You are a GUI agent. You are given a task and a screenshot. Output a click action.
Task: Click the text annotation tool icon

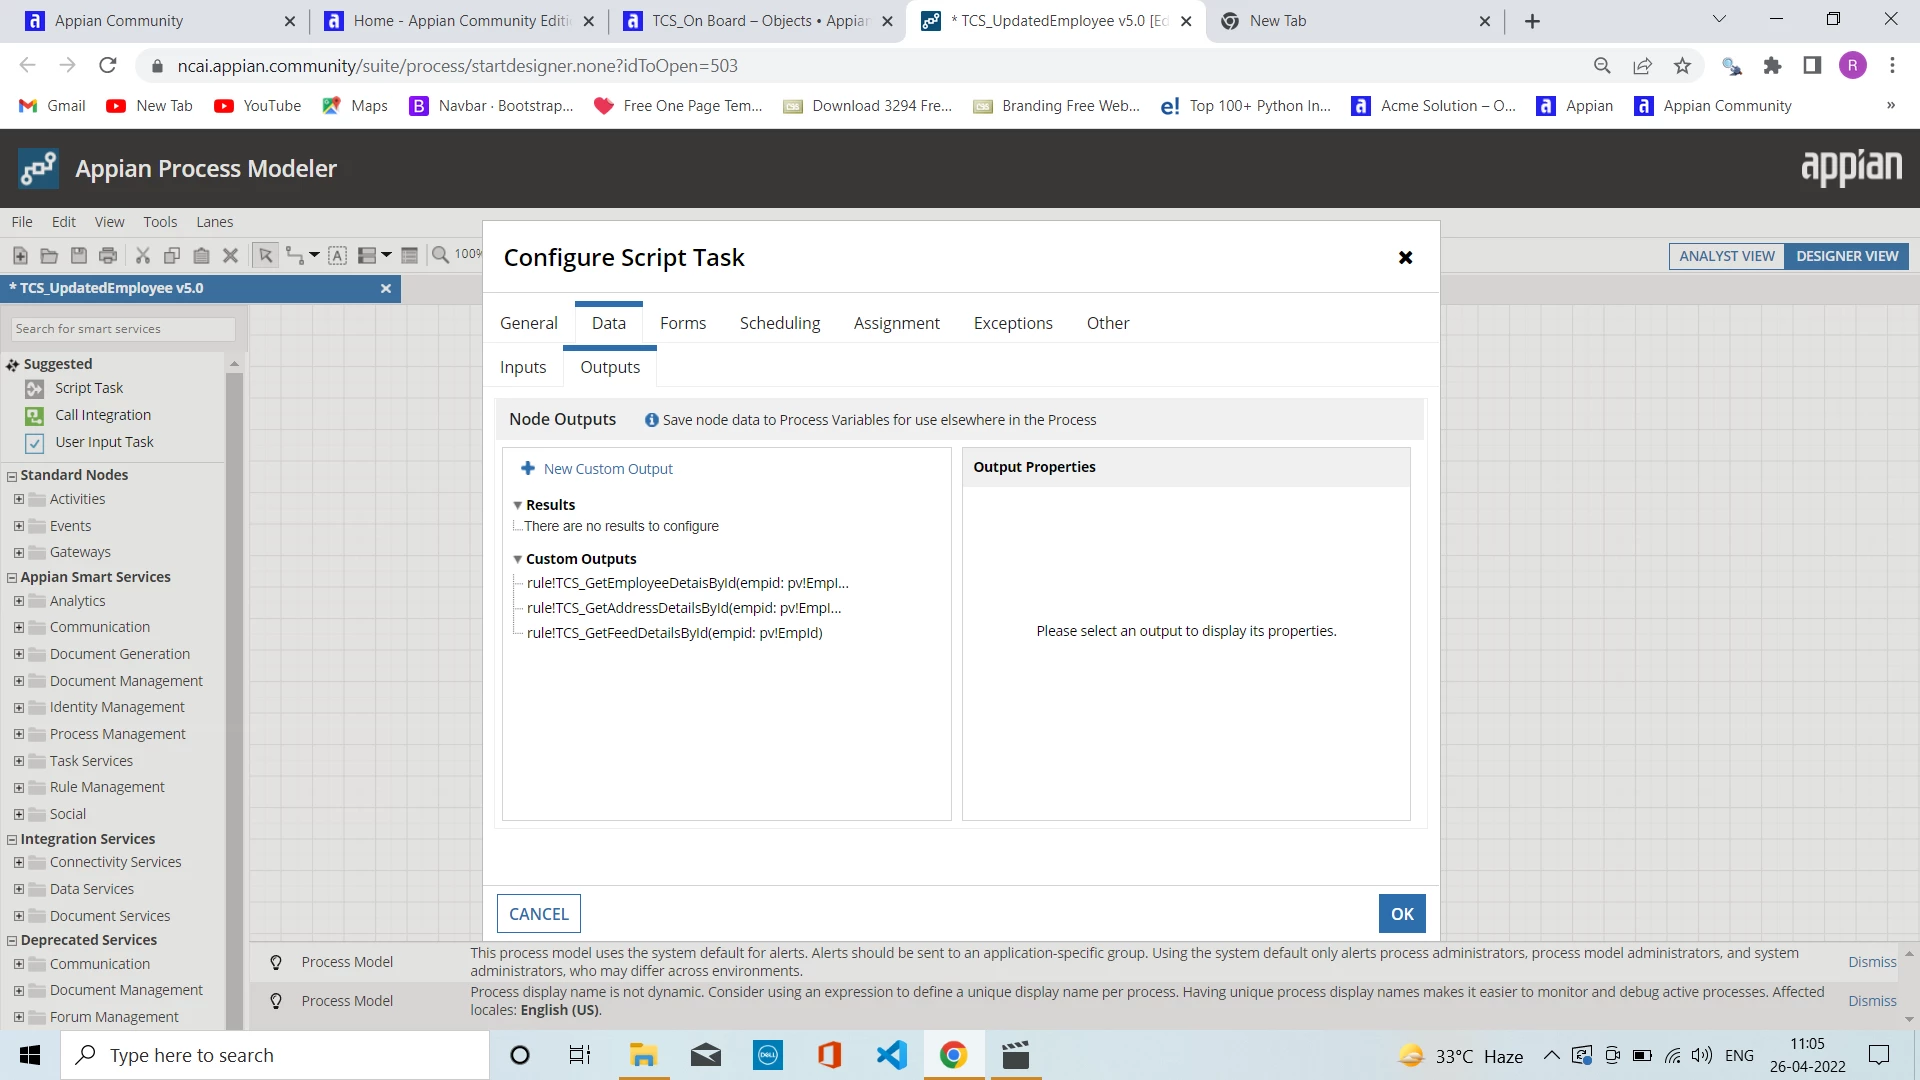click(338, 256)
